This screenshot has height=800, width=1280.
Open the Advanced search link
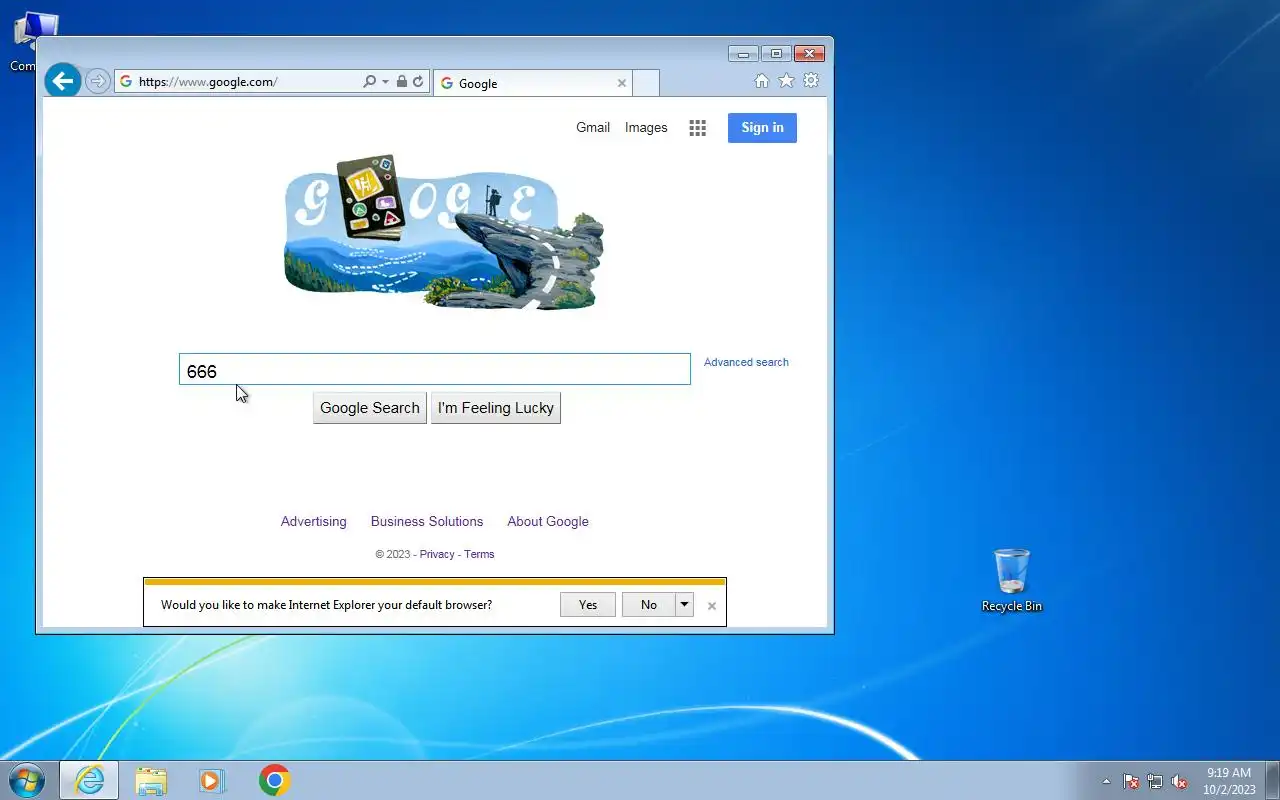[x=746, y=362]
